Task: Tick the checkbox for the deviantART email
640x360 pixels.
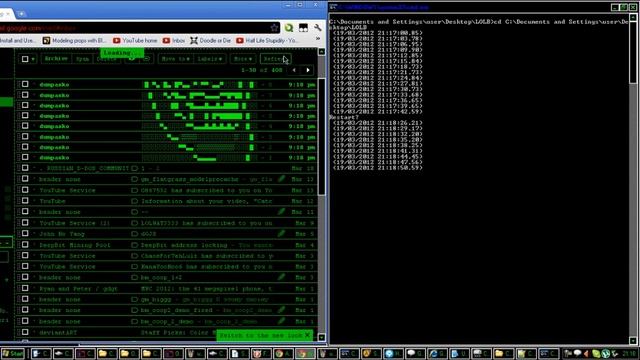Action: tap(25, 332)
